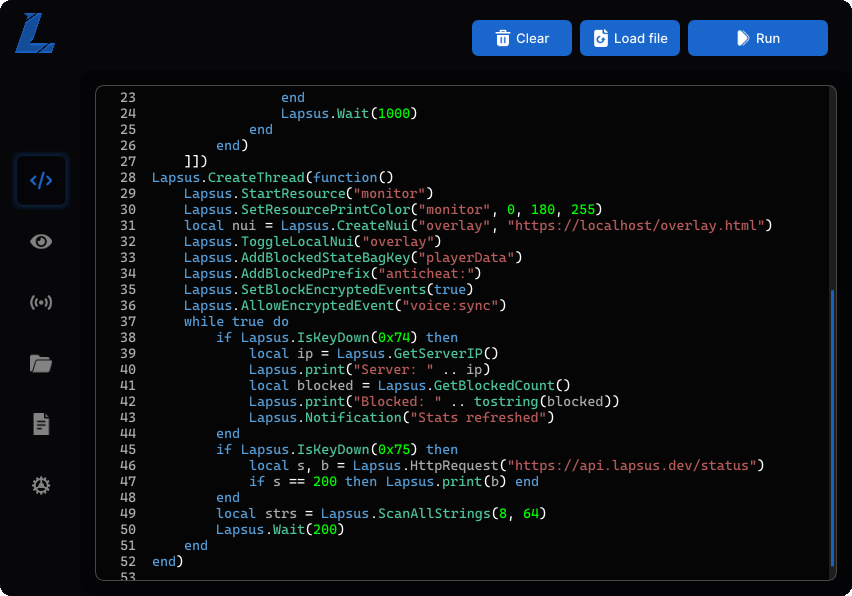Viewport: 852px width, 596px height.
Task: Open the eye icon panel in sidebar
Action: (41, 242)
